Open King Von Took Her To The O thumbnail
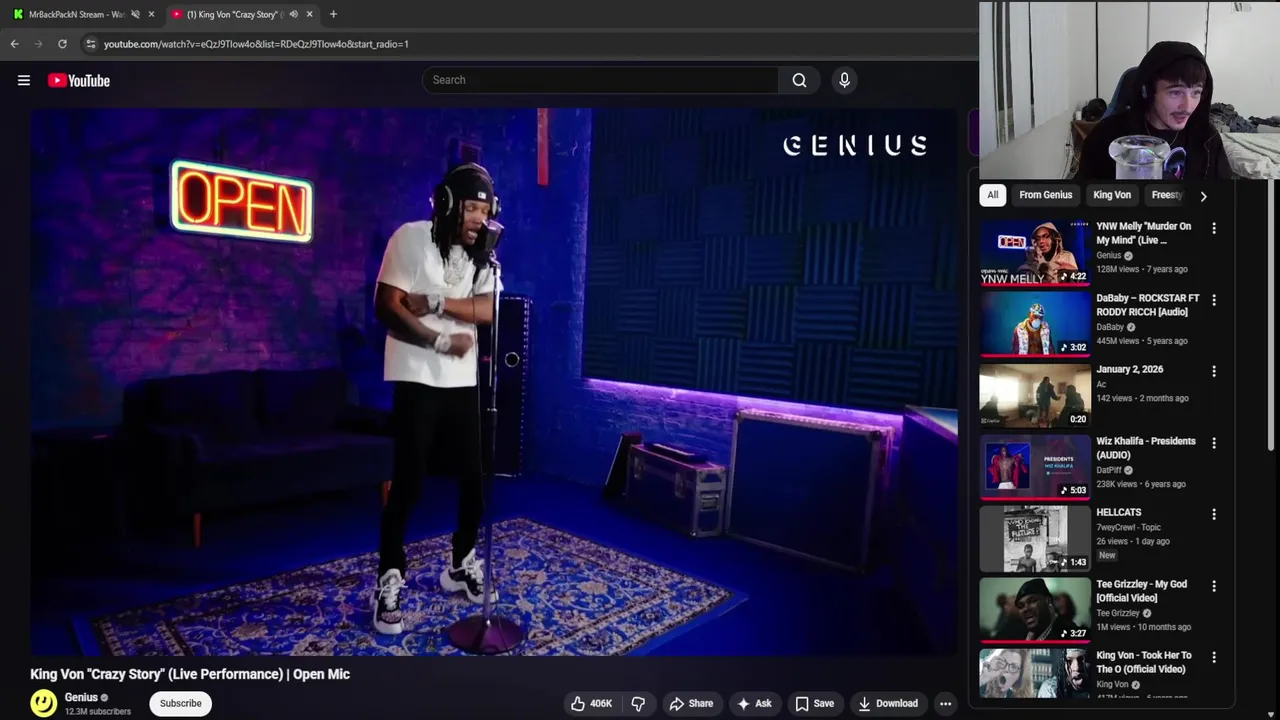This screenshot has width=1280, height=720. [1035, 674]
